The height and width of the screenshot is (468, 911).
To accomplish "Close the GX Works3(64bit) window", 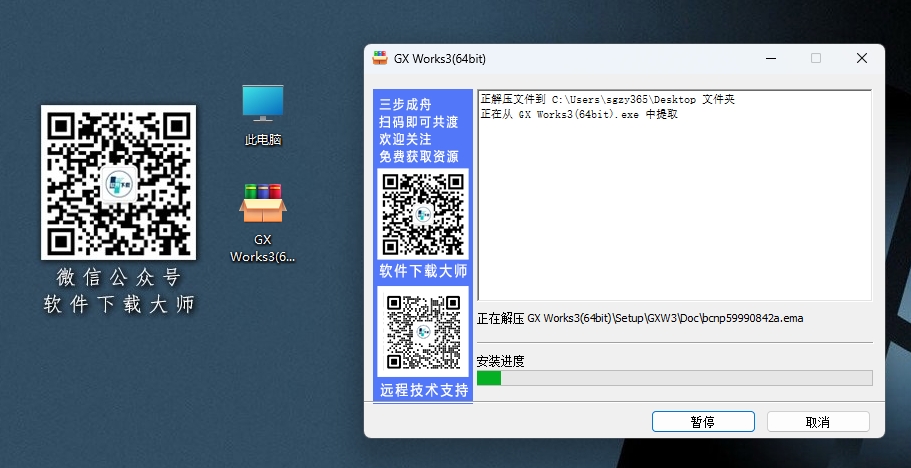I will (862, 58).
